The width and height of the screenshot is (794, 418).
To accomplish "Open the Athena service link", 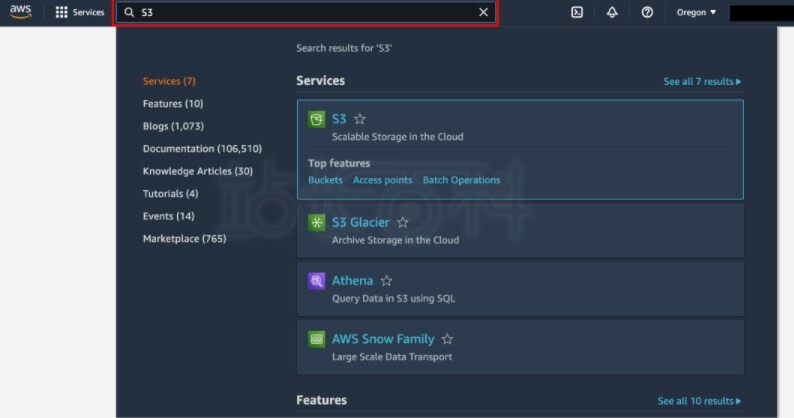I will coord(352,281).
